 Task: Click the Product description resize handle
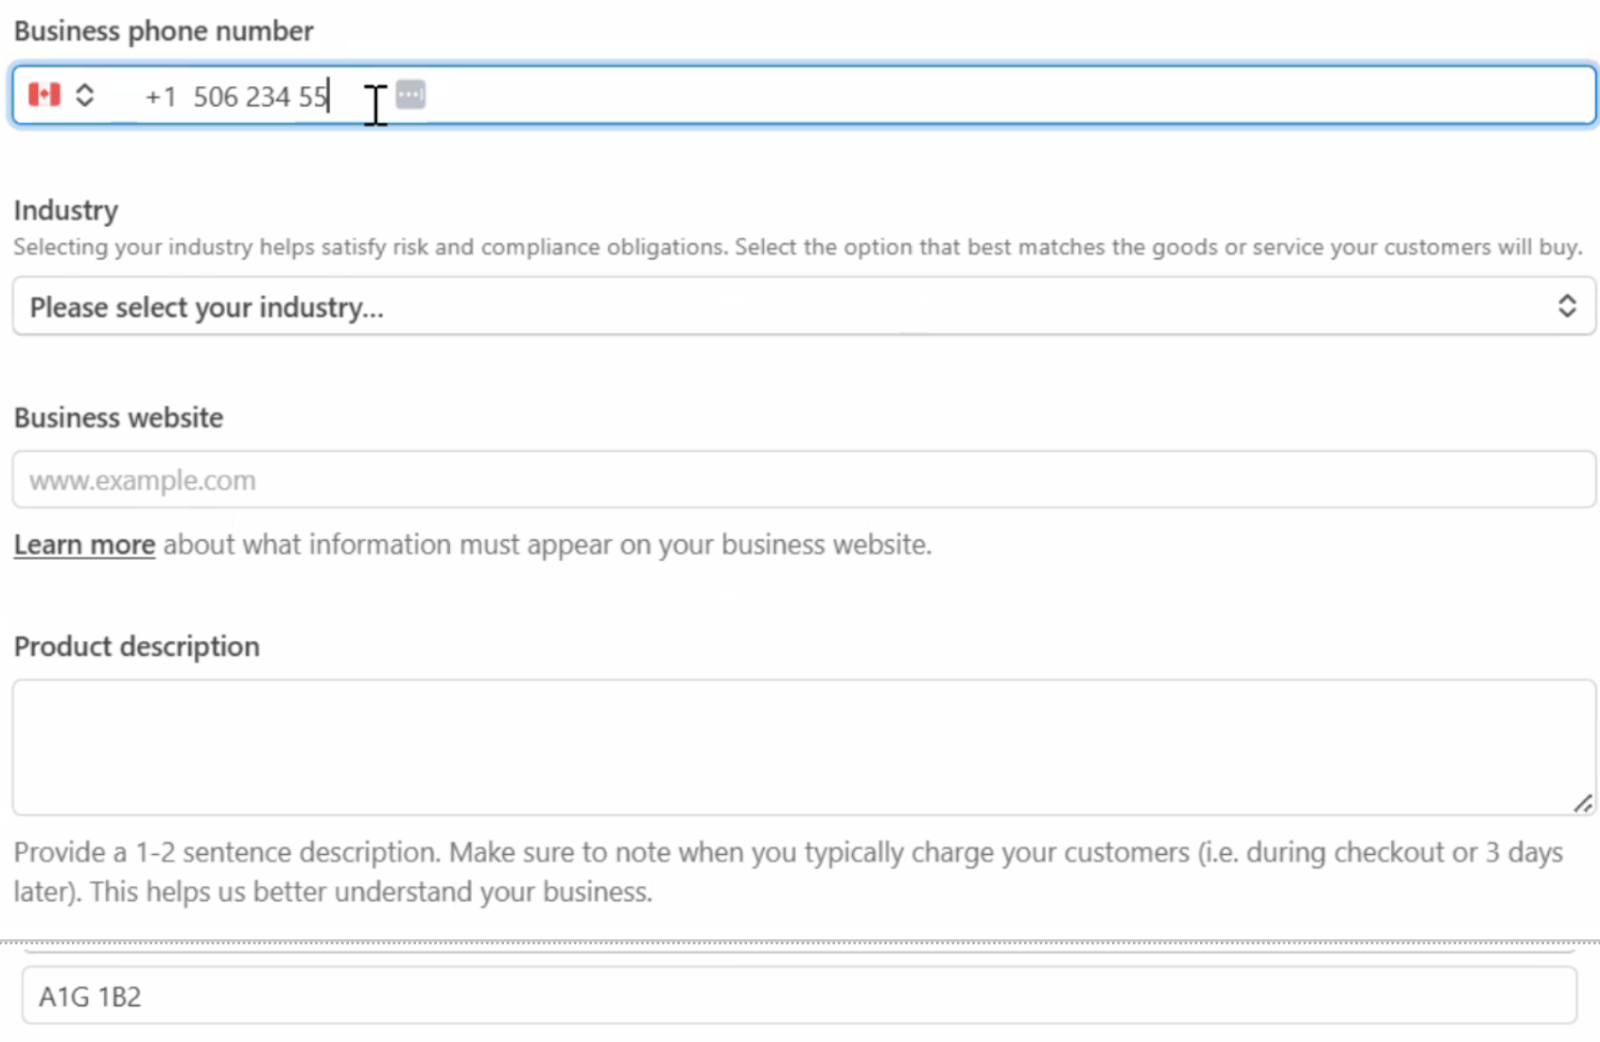pos(1582,803)
